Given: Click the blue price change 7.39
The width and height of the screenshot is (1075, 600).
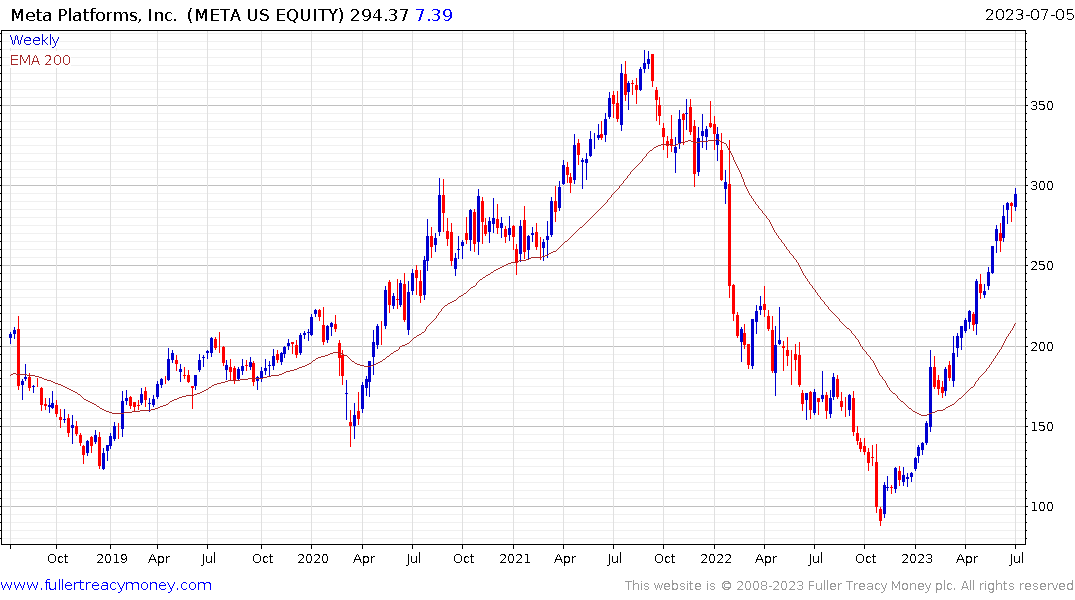Looking at the screenshot, I should pyautogui.click(x=434, y=15).
